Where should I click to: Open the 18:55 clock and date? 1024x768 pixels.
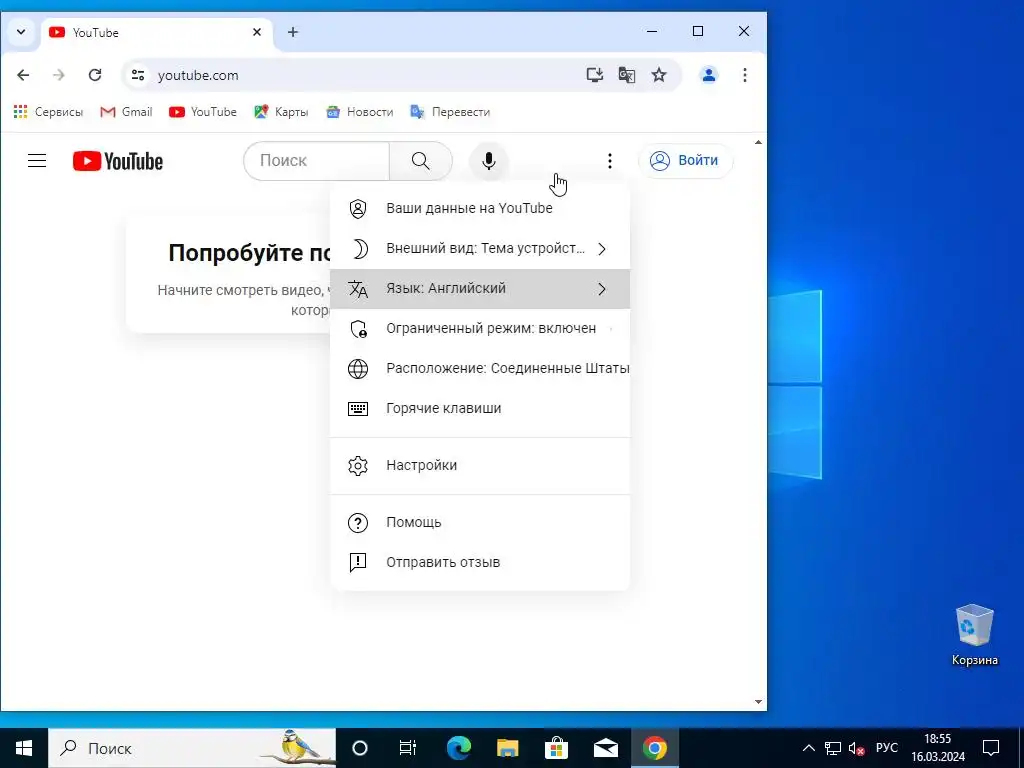coord(938,748)
